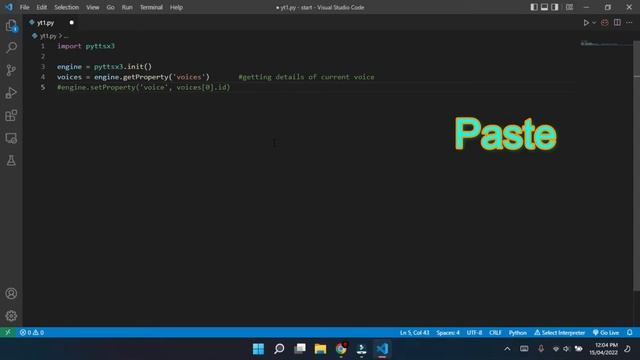
Task: Click the remote window indicator in status bar
Action: click(8, 332)
